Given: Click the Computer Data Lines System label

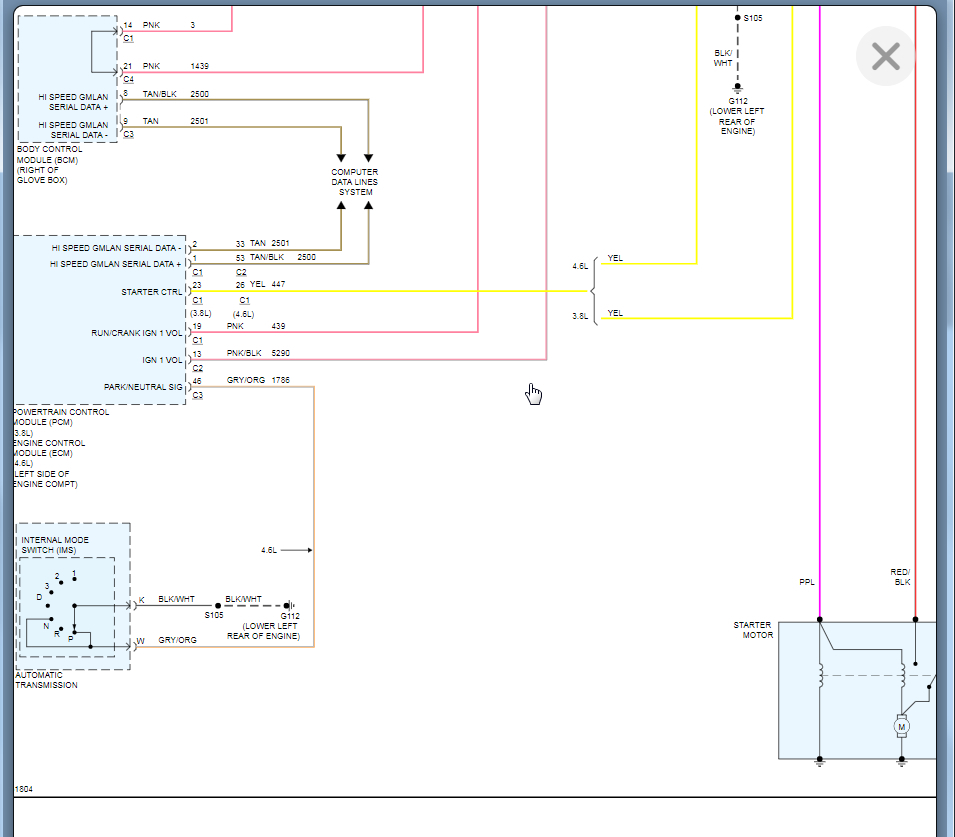Looking at the screenshot, I should tap(354, 182).
